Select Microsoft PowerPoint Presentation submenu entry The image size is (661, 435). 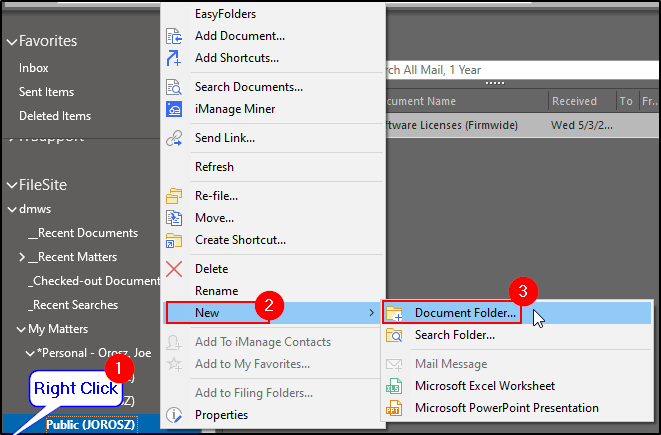507,408
